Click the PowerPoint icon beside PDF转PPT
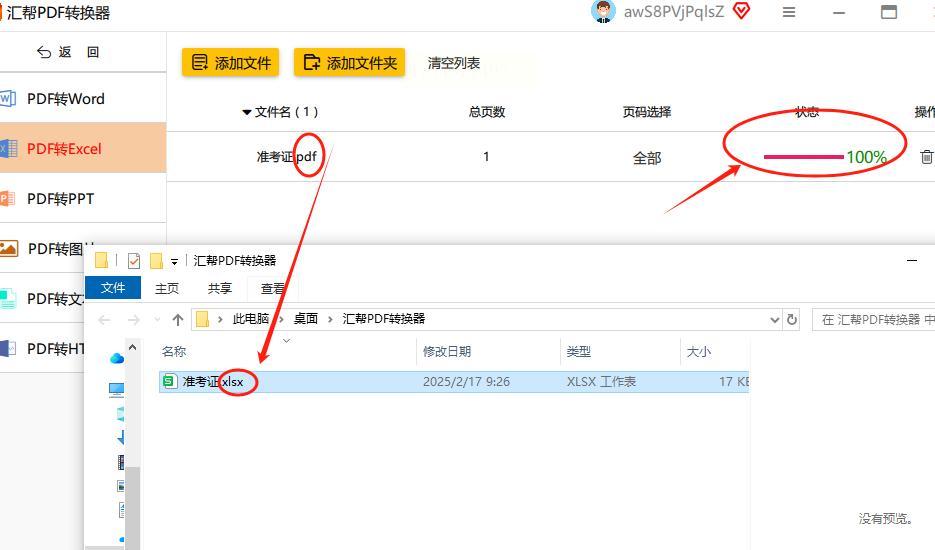 [x=7, y=199]
